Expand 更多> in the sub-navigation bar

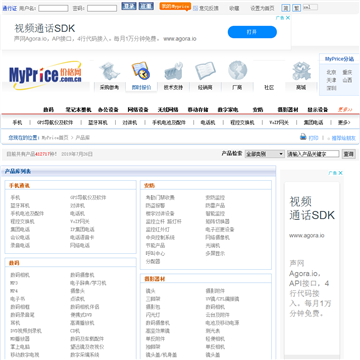click(344, 123)
